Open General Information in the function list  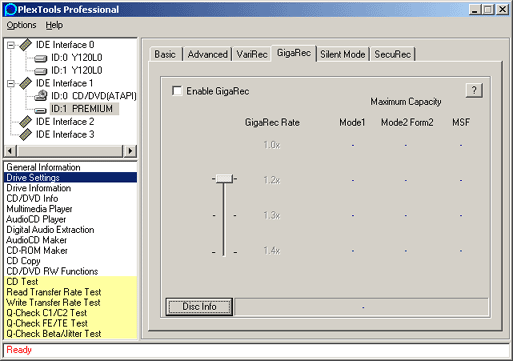[70, 167]
